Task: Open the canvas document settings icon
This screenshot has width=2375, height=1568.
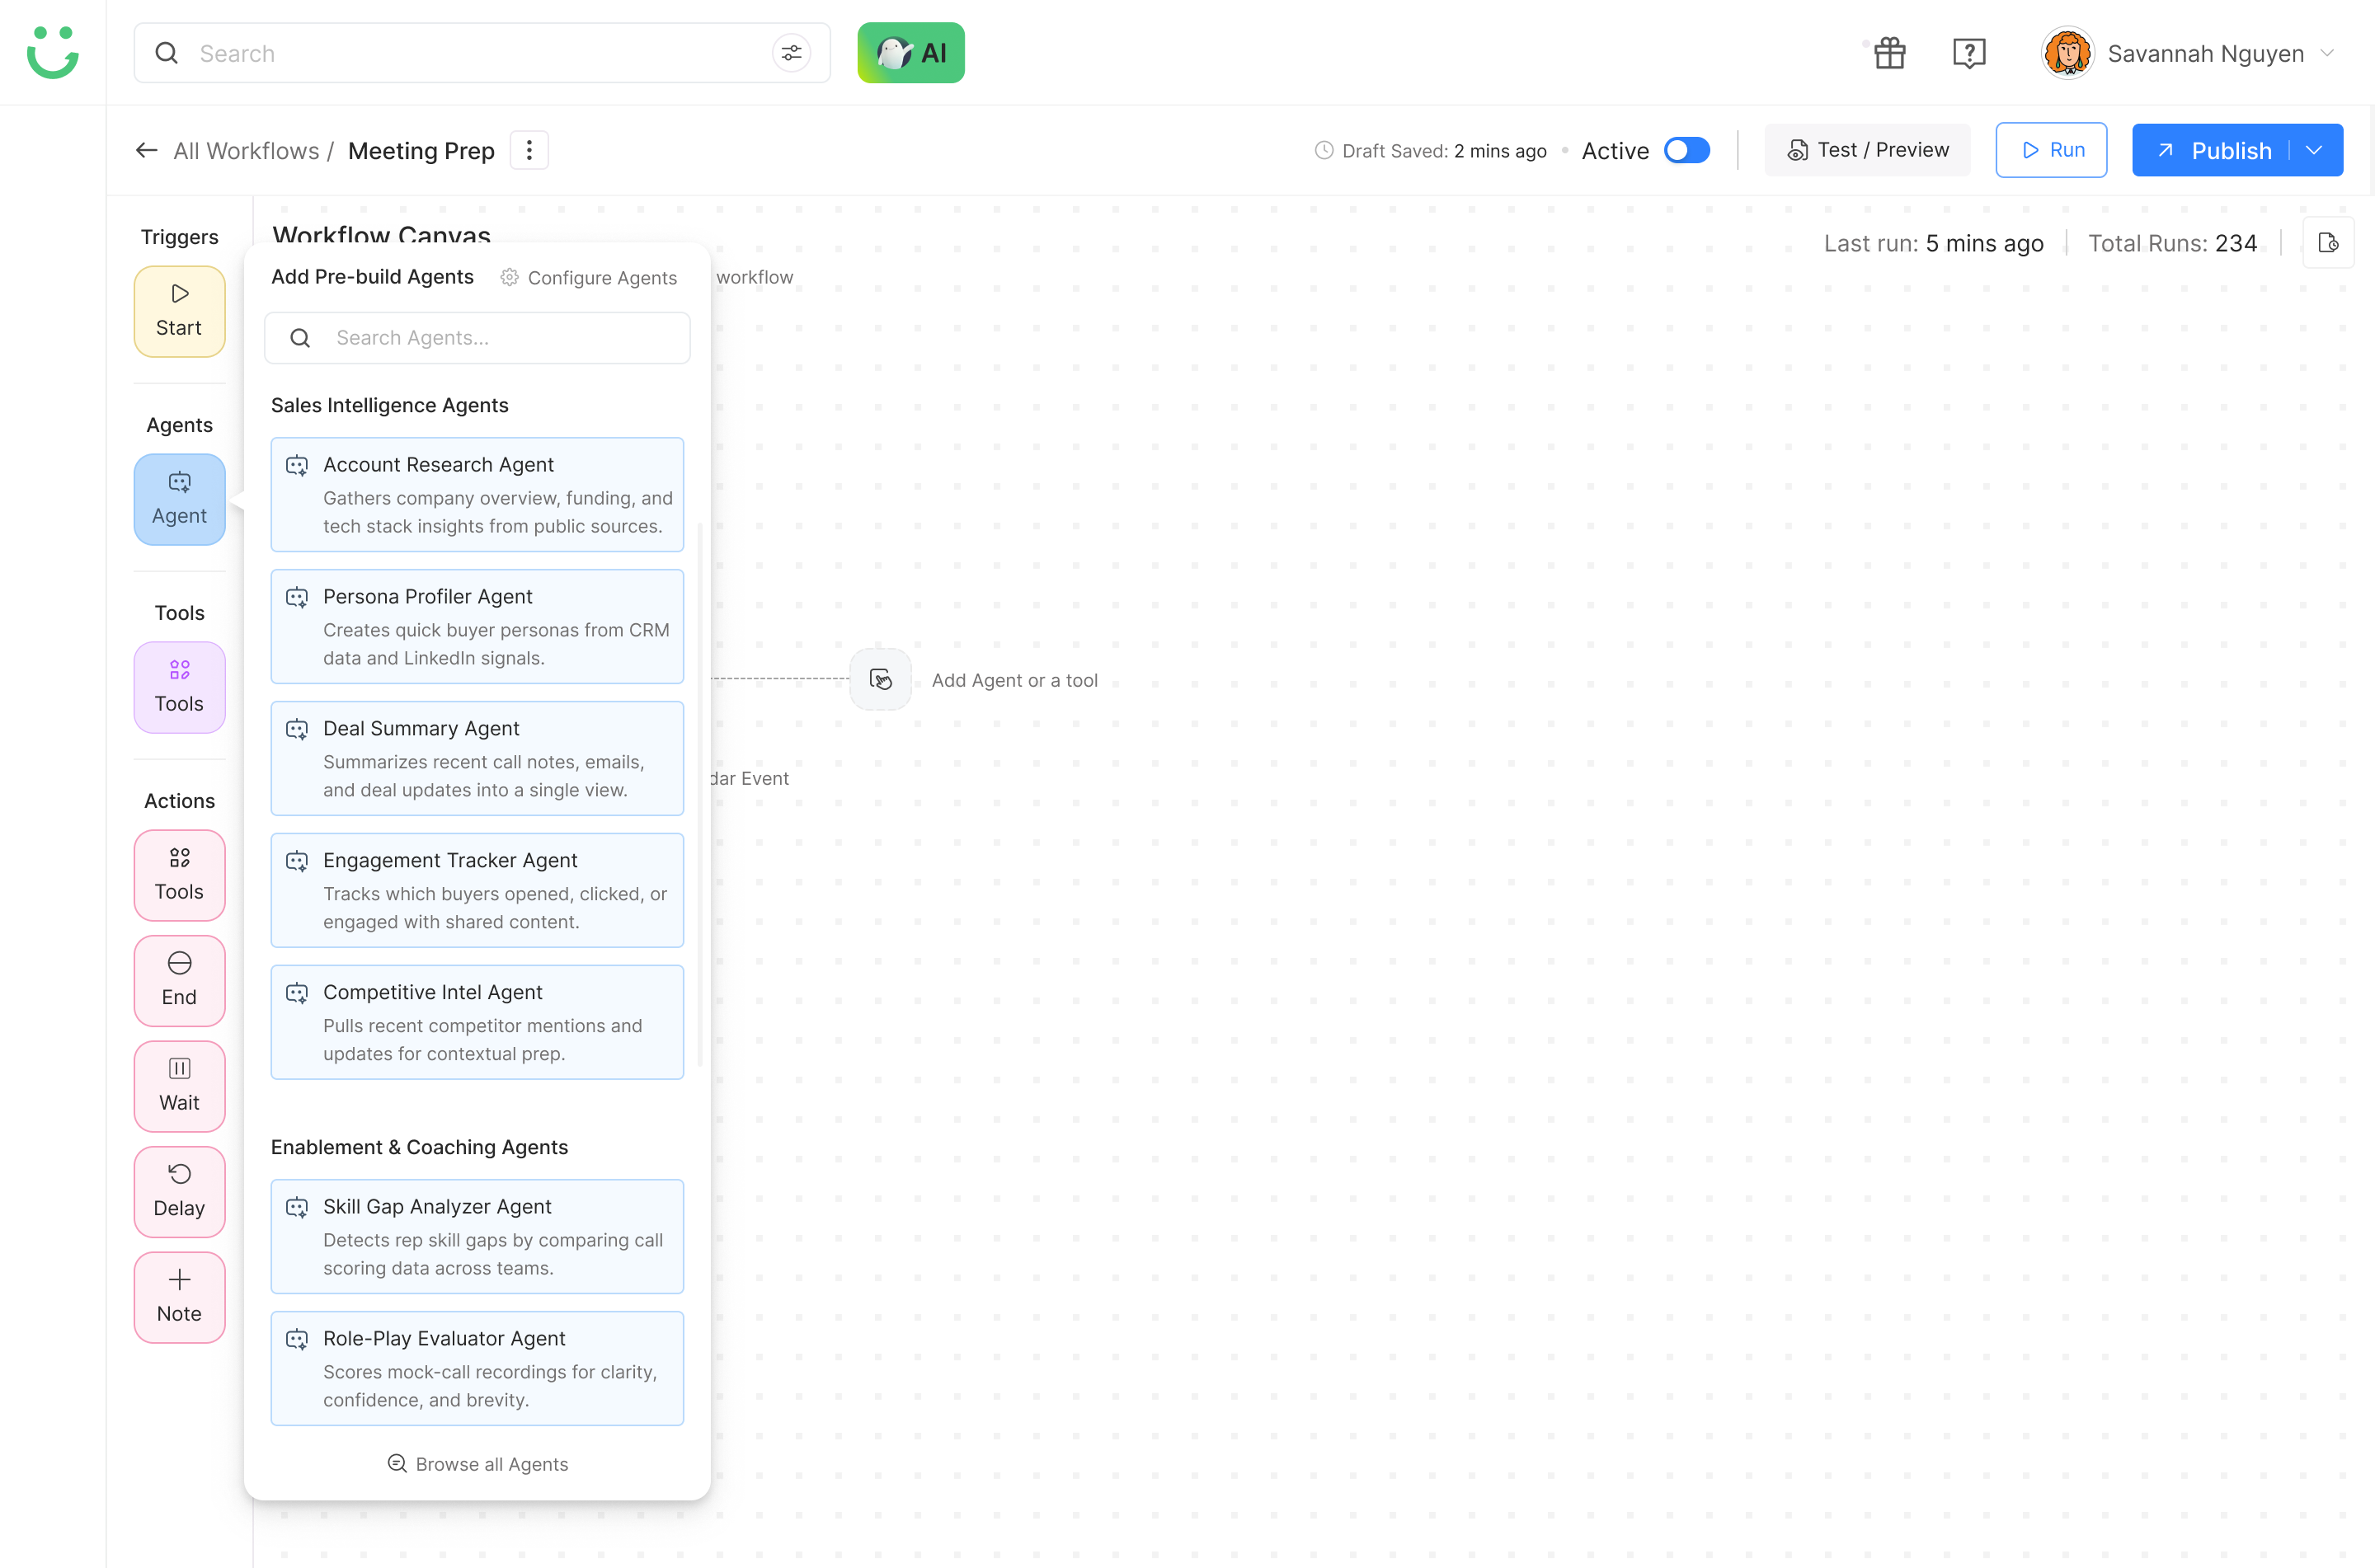Action: [2328, 243]
